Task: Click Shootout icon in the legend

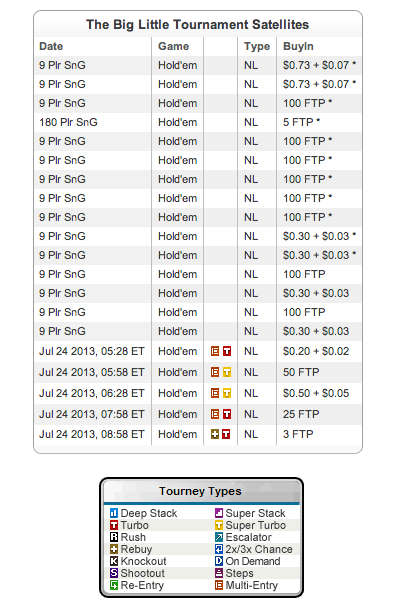Action: tap(114, 573)
